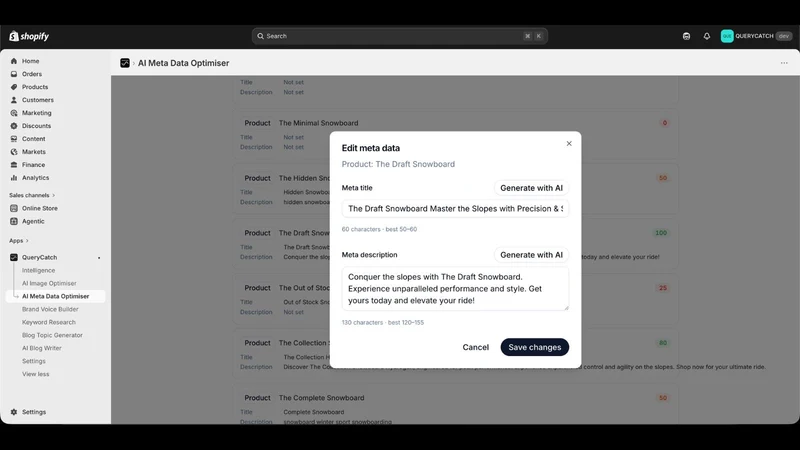Click score badge 80 for The Collection
Screen dimensions: 800x450
coord(662,343)
